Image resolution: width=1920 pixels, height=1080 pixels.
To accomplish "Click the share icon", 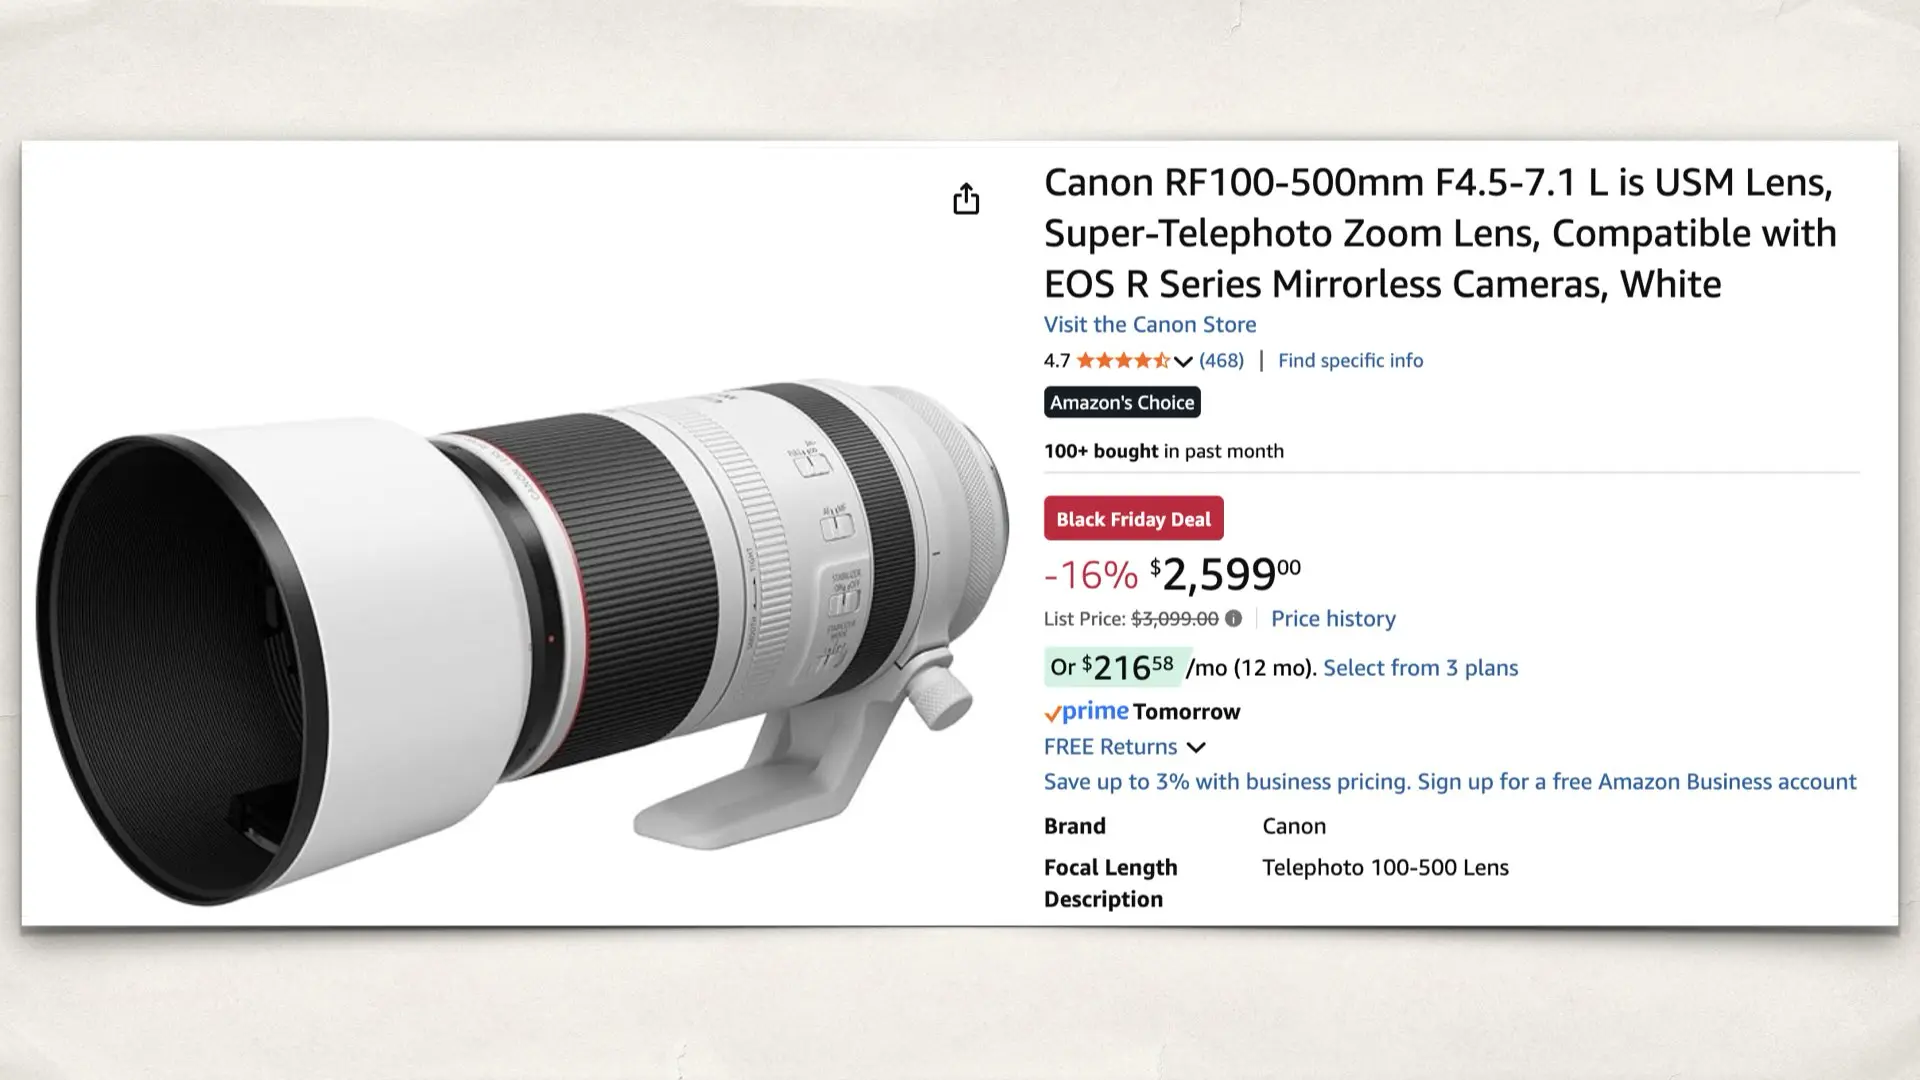I will [x=966, y=199].
